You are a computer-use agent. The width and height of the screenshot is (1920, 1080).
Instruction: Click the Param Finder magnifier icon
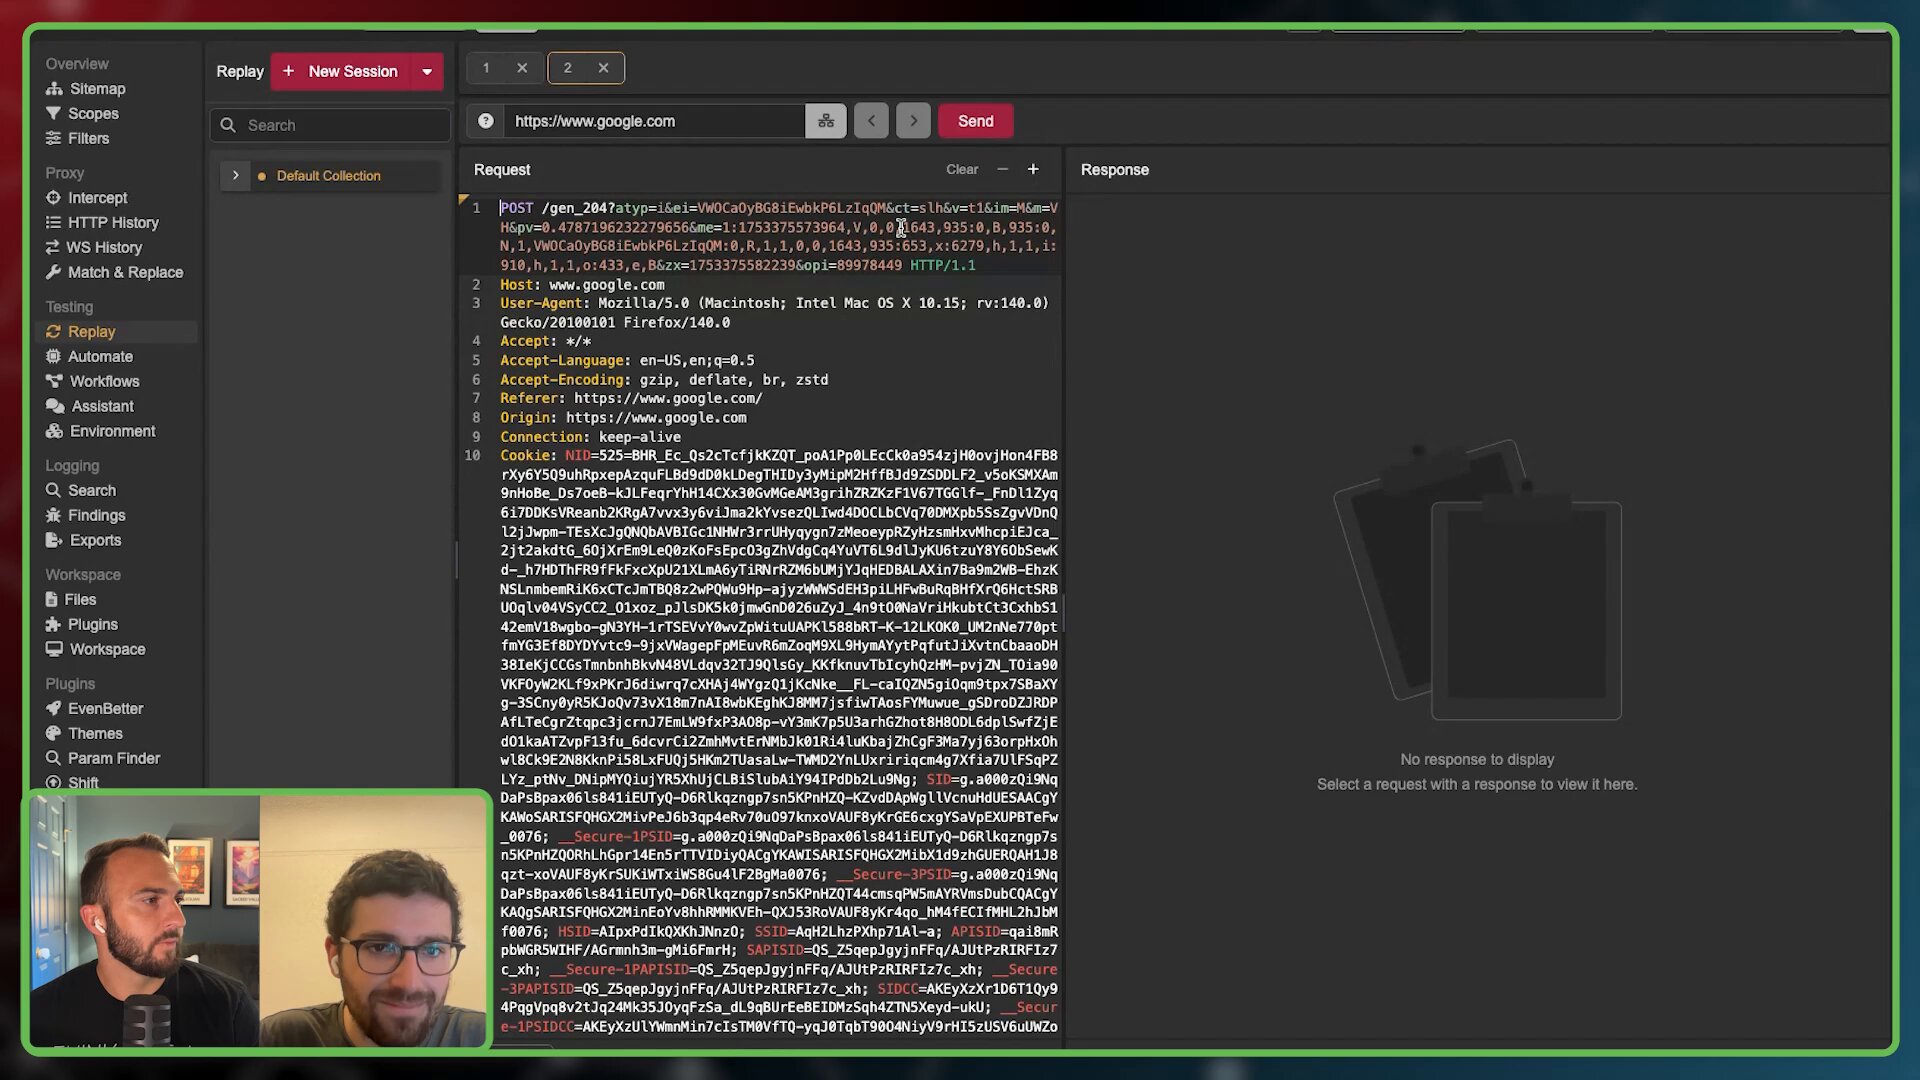[53, 759]
